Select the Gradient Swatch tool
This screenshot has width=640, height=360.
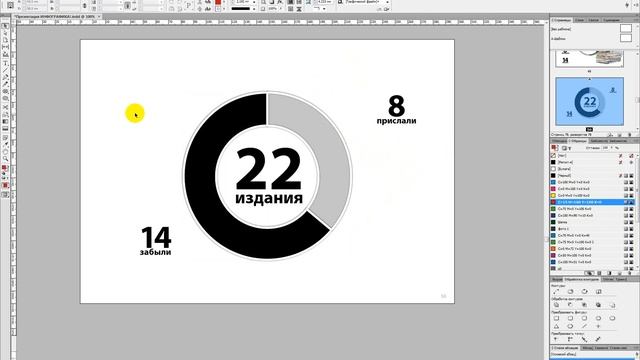(5, 121)
